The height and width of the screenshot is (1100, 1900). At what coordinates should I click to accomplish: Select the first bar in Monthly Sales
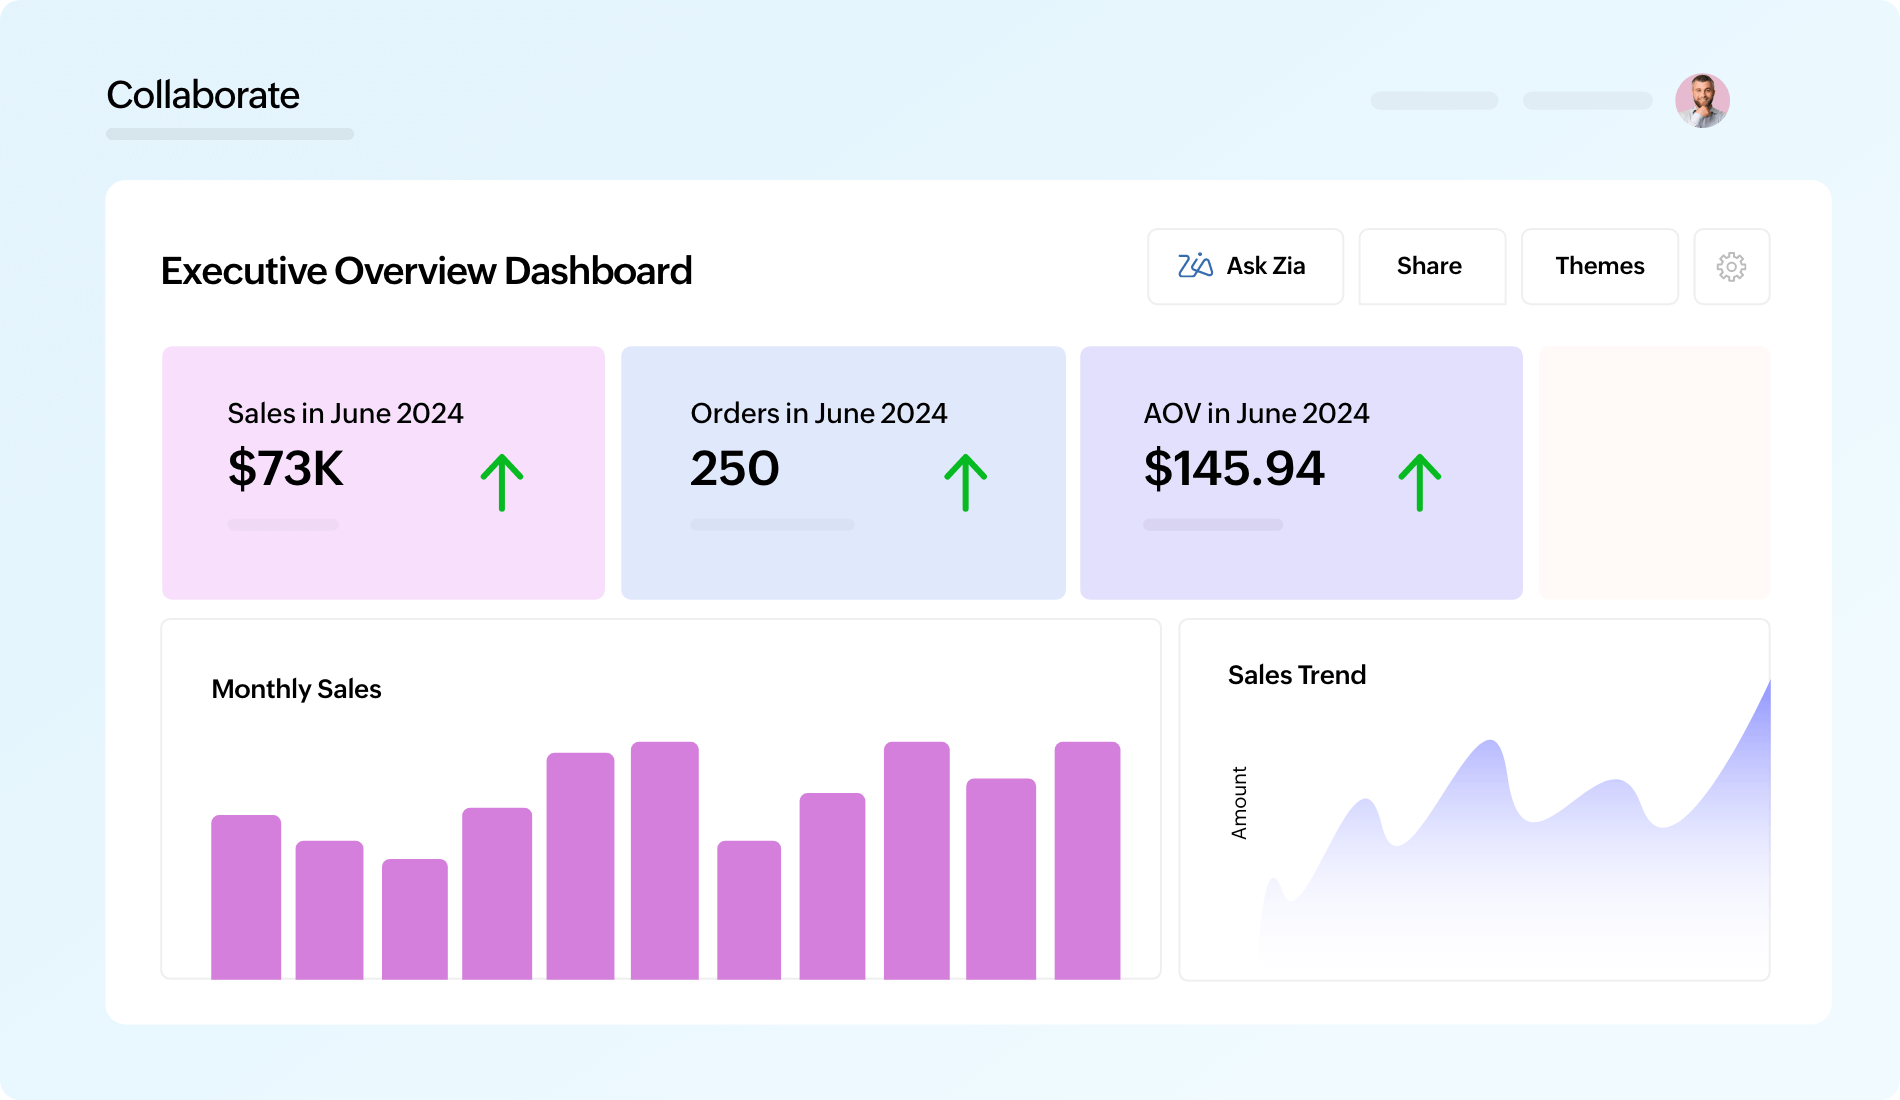coord(246,897)
